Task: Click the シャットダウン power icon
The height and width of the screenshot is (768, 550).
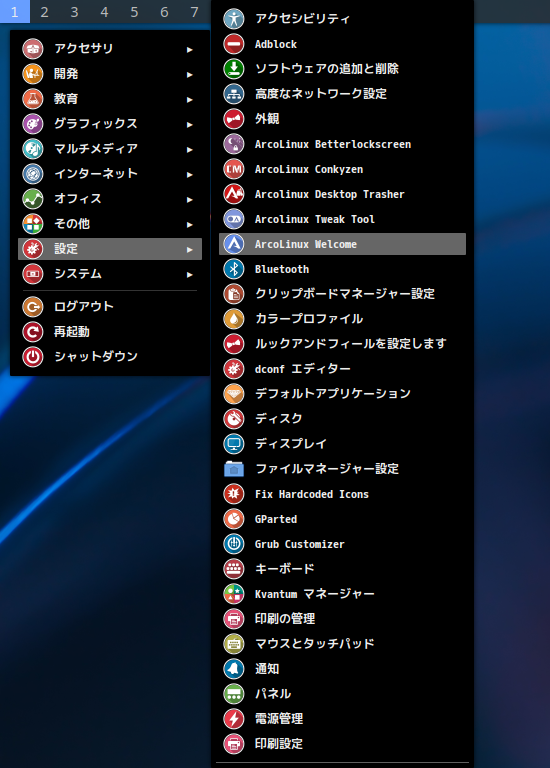Action: click(x=33, y=357)
